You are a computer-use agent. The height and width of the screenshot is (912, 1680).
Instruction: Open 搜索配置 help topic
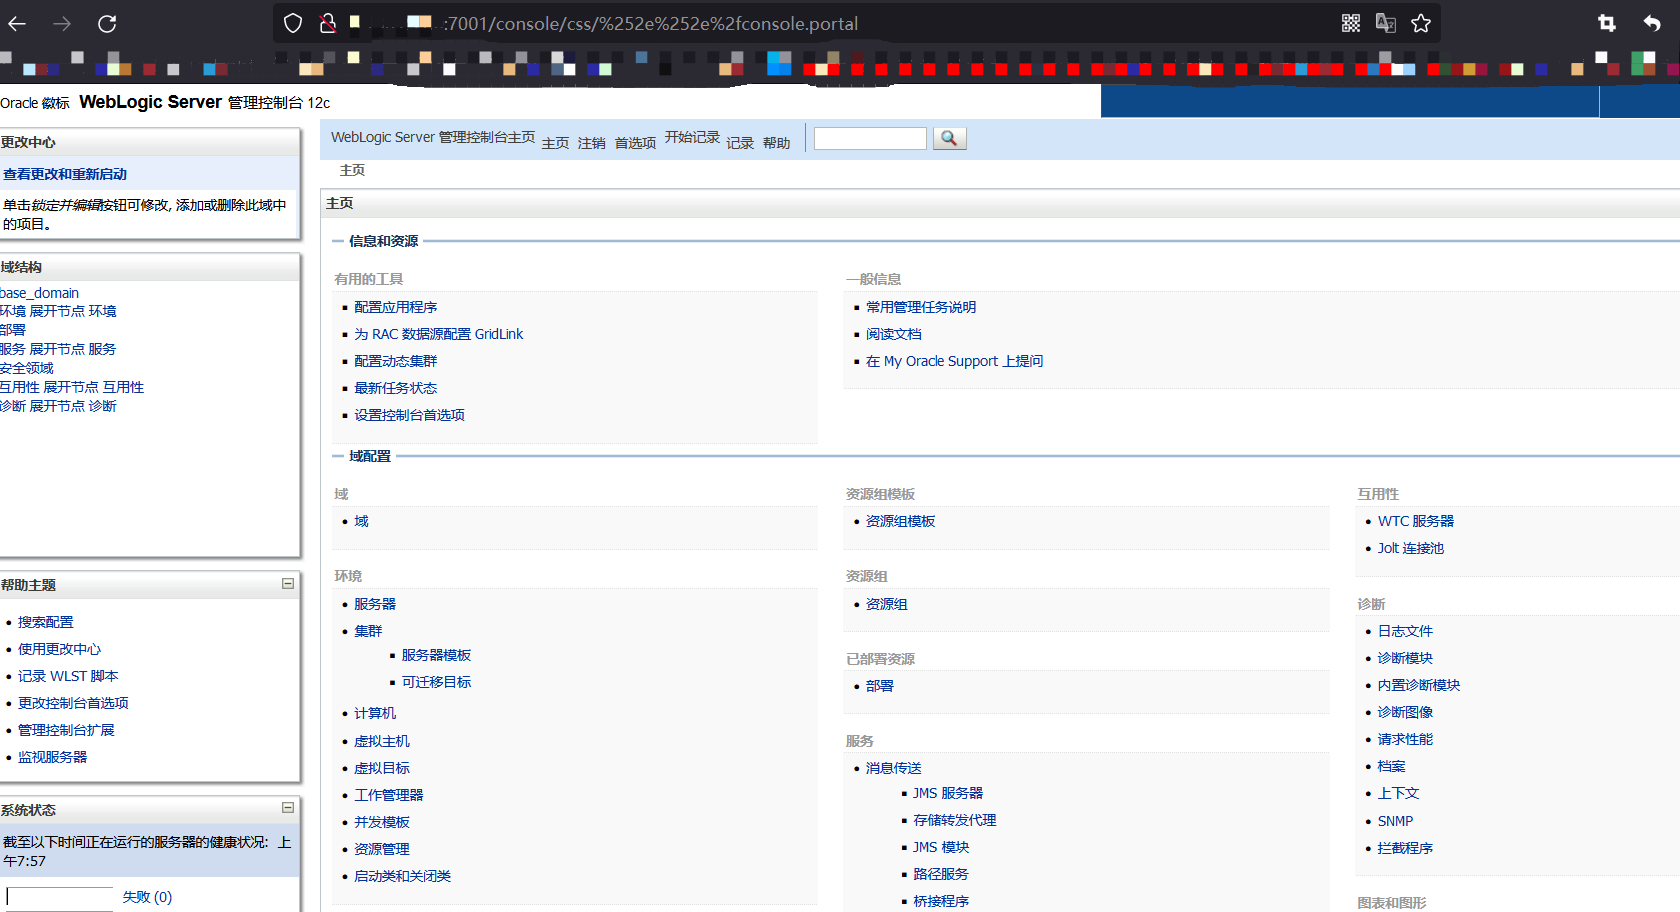pos(45,622)
